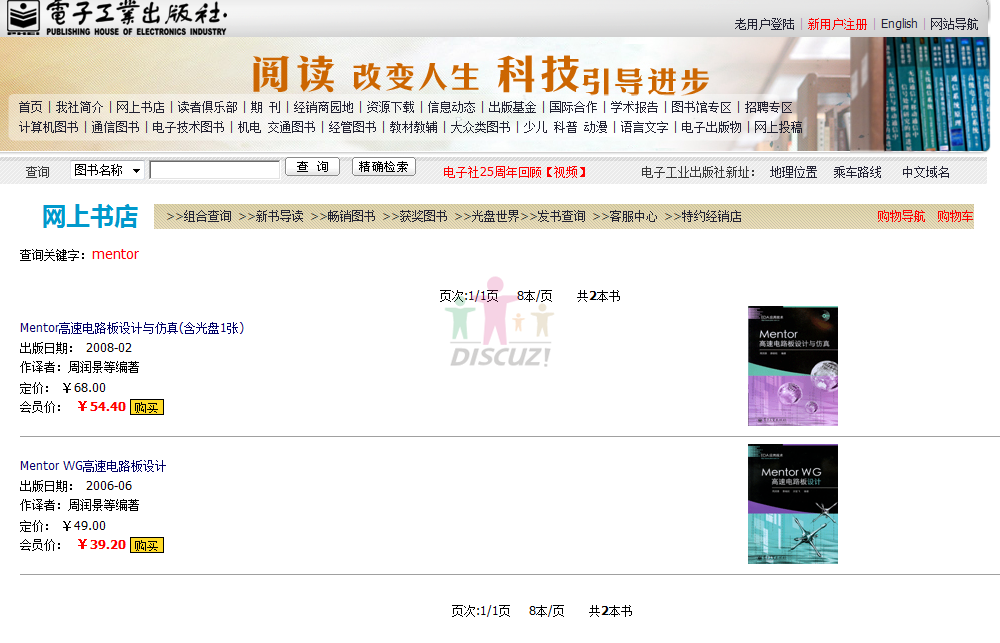Go to 首页 home menu item

pos(31,107)
